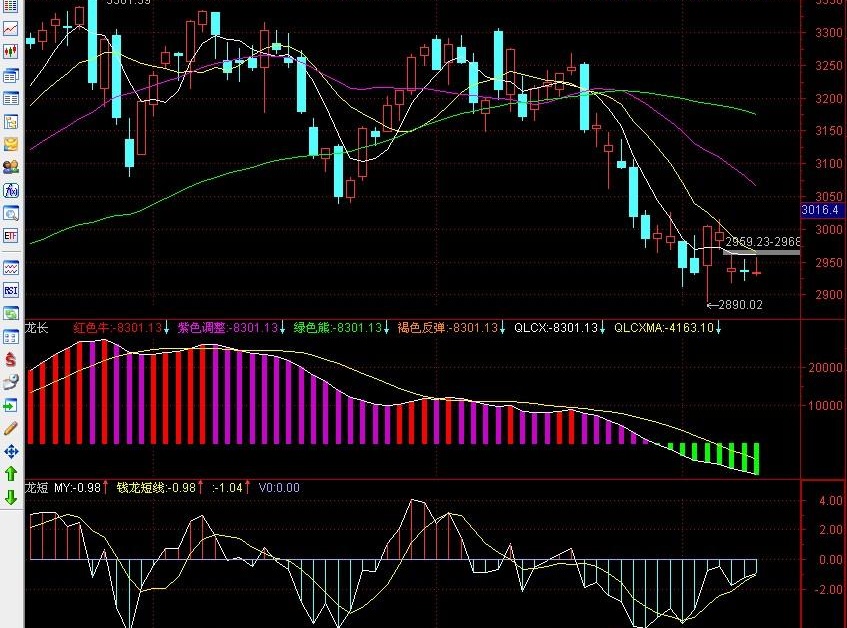Image resolution: width=847 pixels, height=628 pixels.
Task: Click the gray gap marker bar near 2959
Action: [x=762, y=252]
